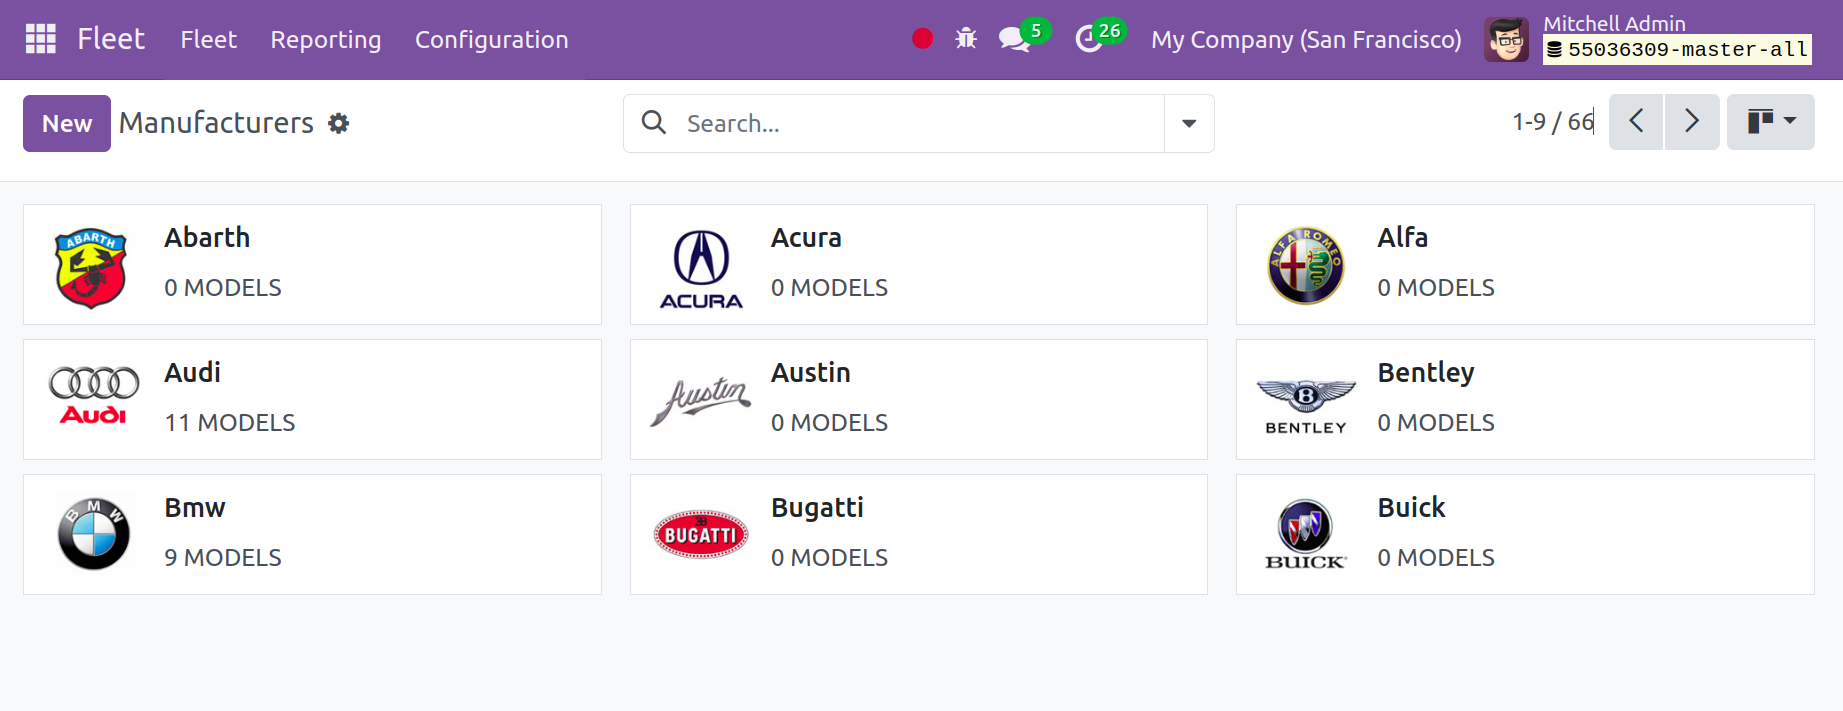This screenshot has width=1843, height=711.
Task: Click the BMW roundel logo
Action: 94,534
